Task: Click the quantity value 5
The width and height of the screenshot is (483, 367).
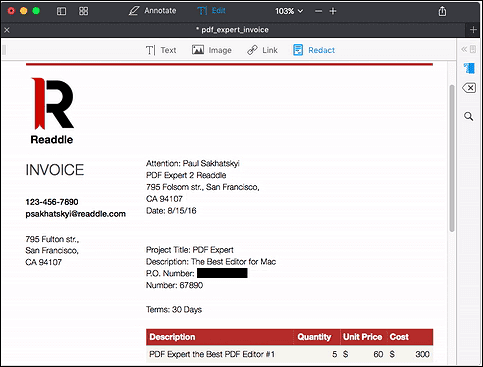Action: pos(334,354)
